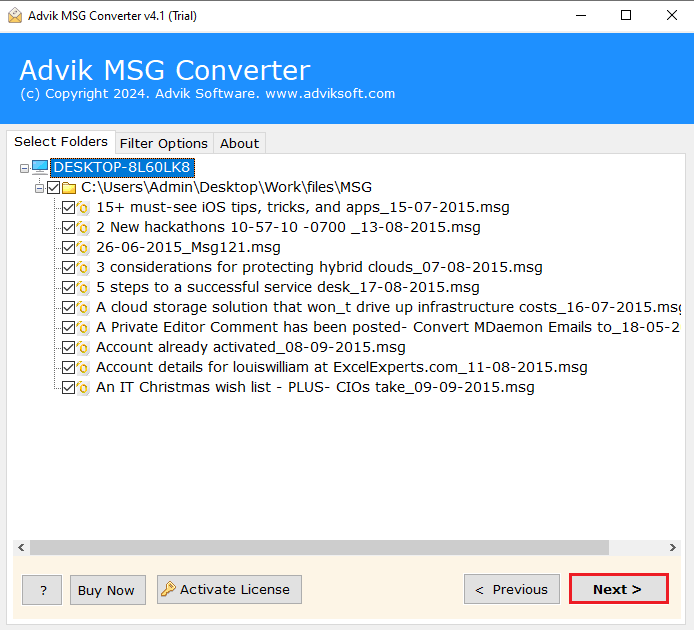This screenshot has height=630, width=694.
Task: Toggle checkbox for 3 considerations for protecting hybrid clouds
Action: (x=68, y=267)
